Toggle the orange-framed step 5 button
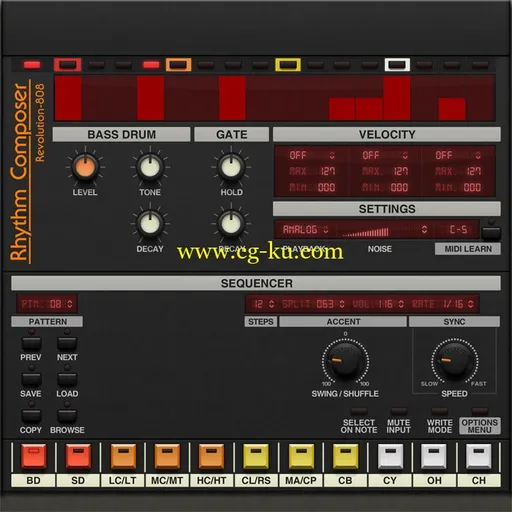This screenshot has width=512, height=512. (178, 65)
